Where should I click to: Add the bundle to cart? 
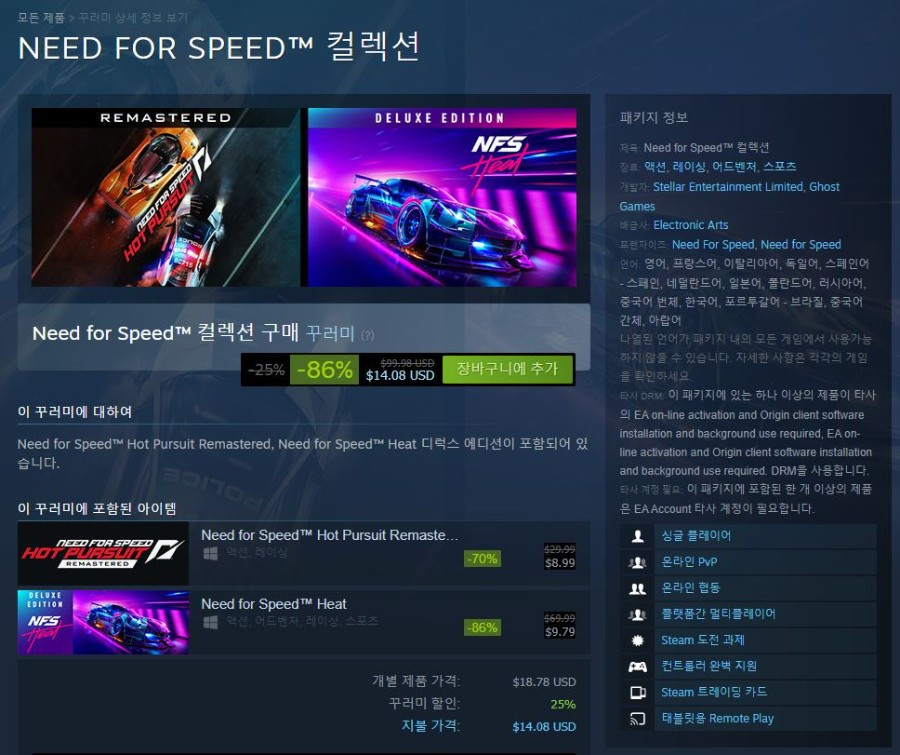(x=507, y=369)
